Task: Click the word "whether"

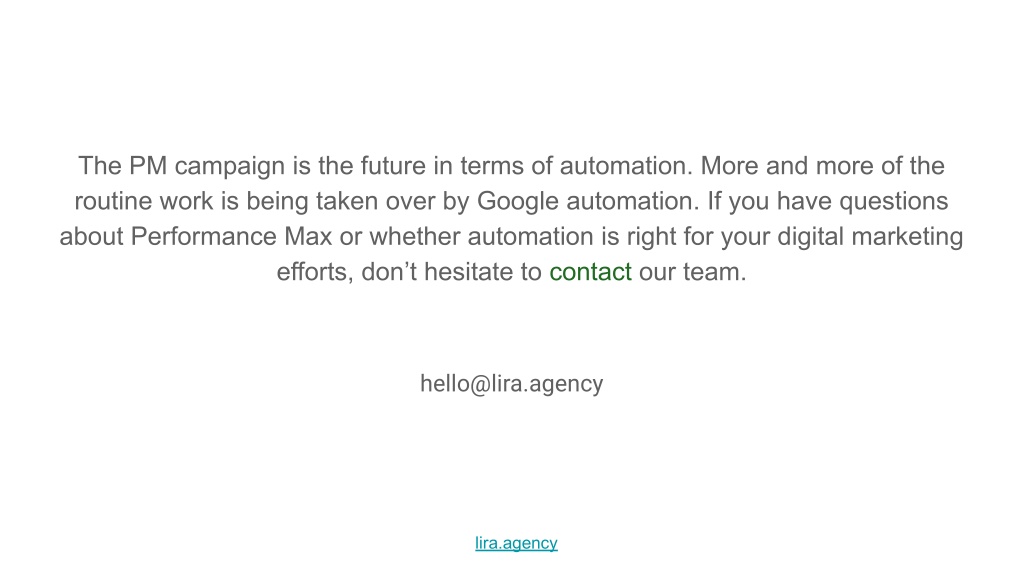Action: pos(415,236)
